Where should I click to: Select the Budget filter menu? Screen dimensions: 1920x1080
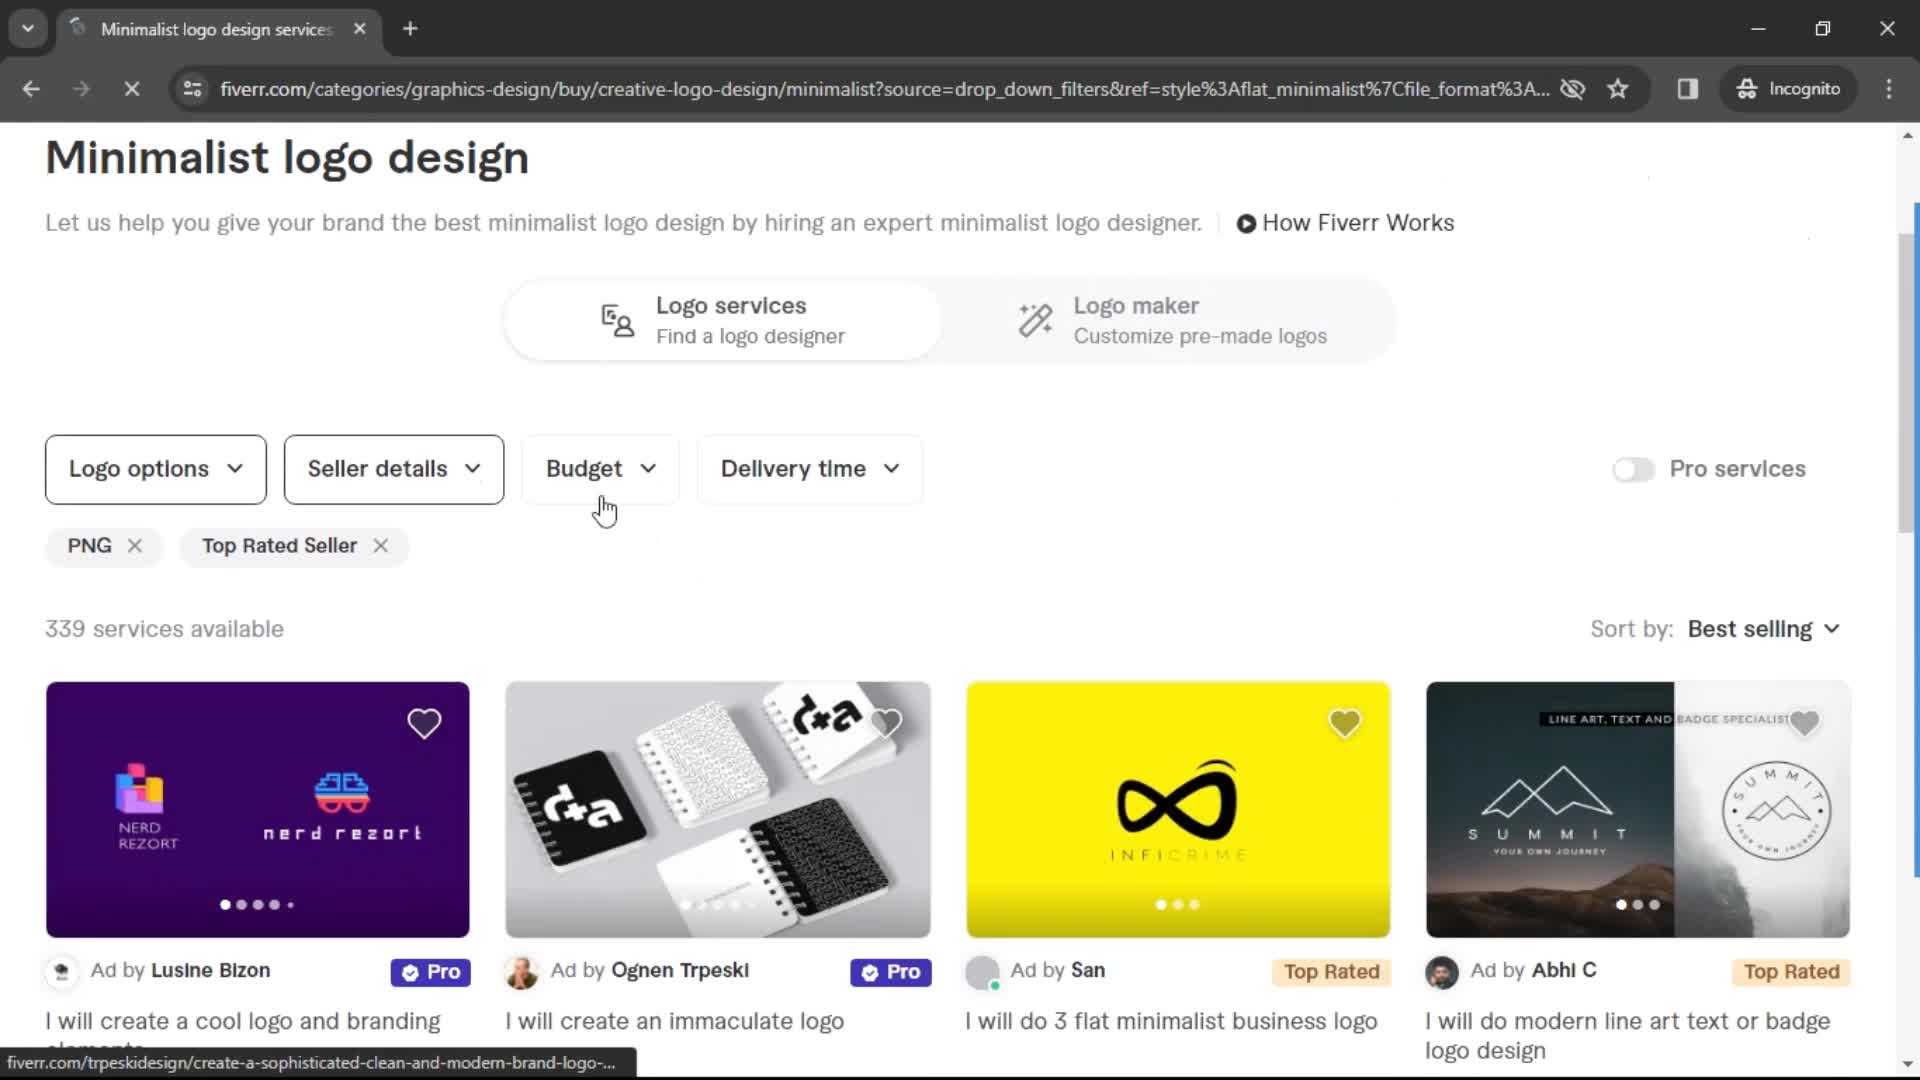click(x=599, y=468)
